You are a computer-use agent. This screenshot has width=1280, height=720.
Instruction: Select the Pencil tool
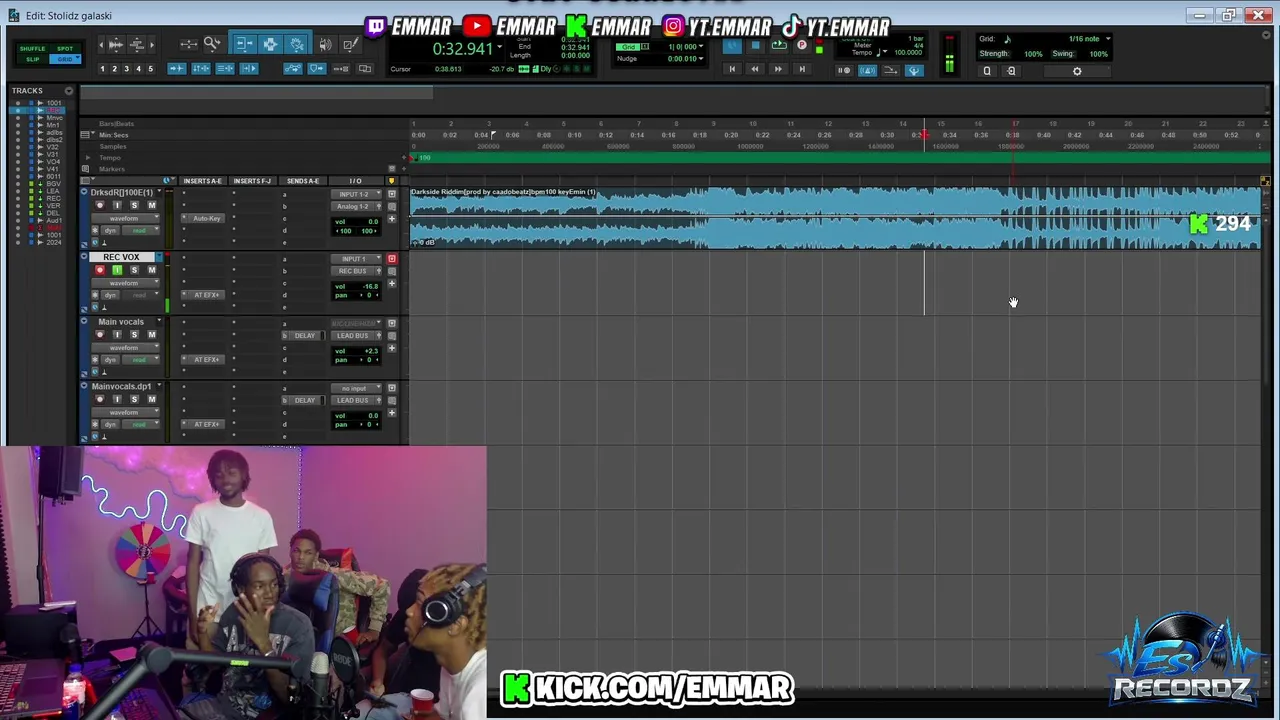[x=350, y=44]
